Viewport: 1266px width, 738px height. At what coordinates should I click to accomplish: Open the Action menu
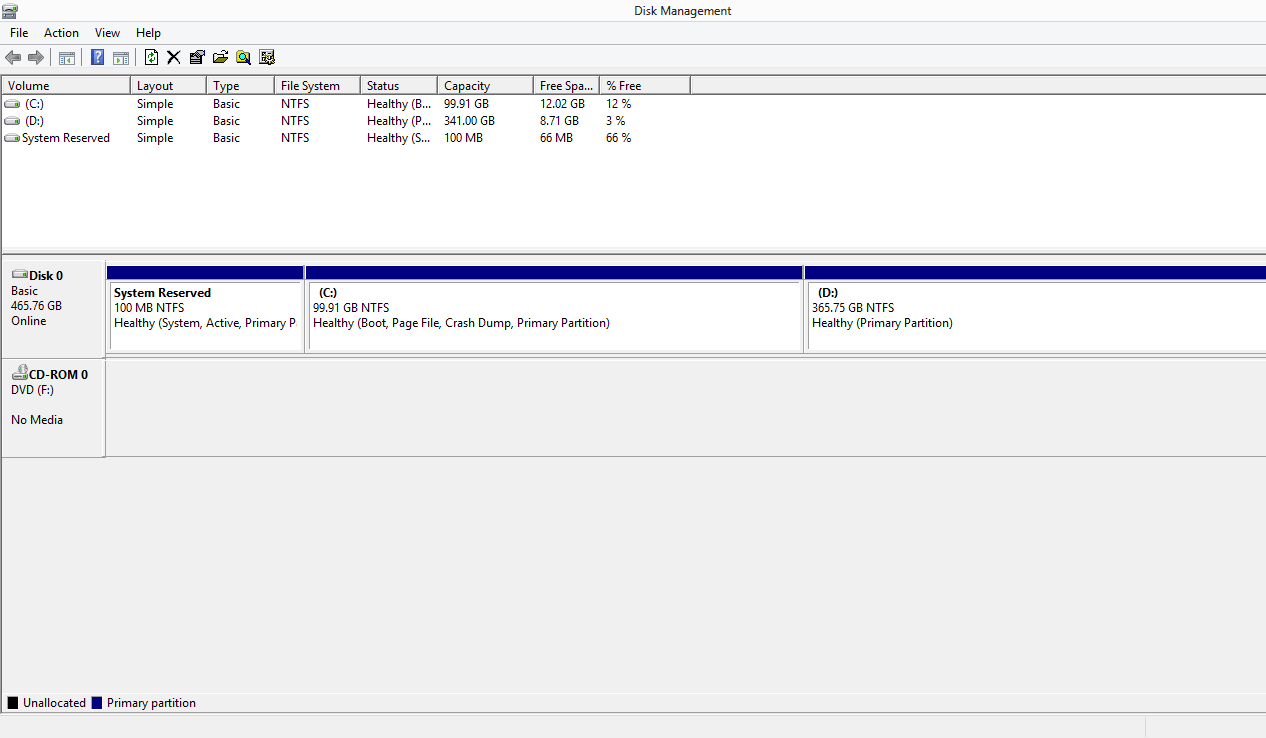click(x=61, y=33)
